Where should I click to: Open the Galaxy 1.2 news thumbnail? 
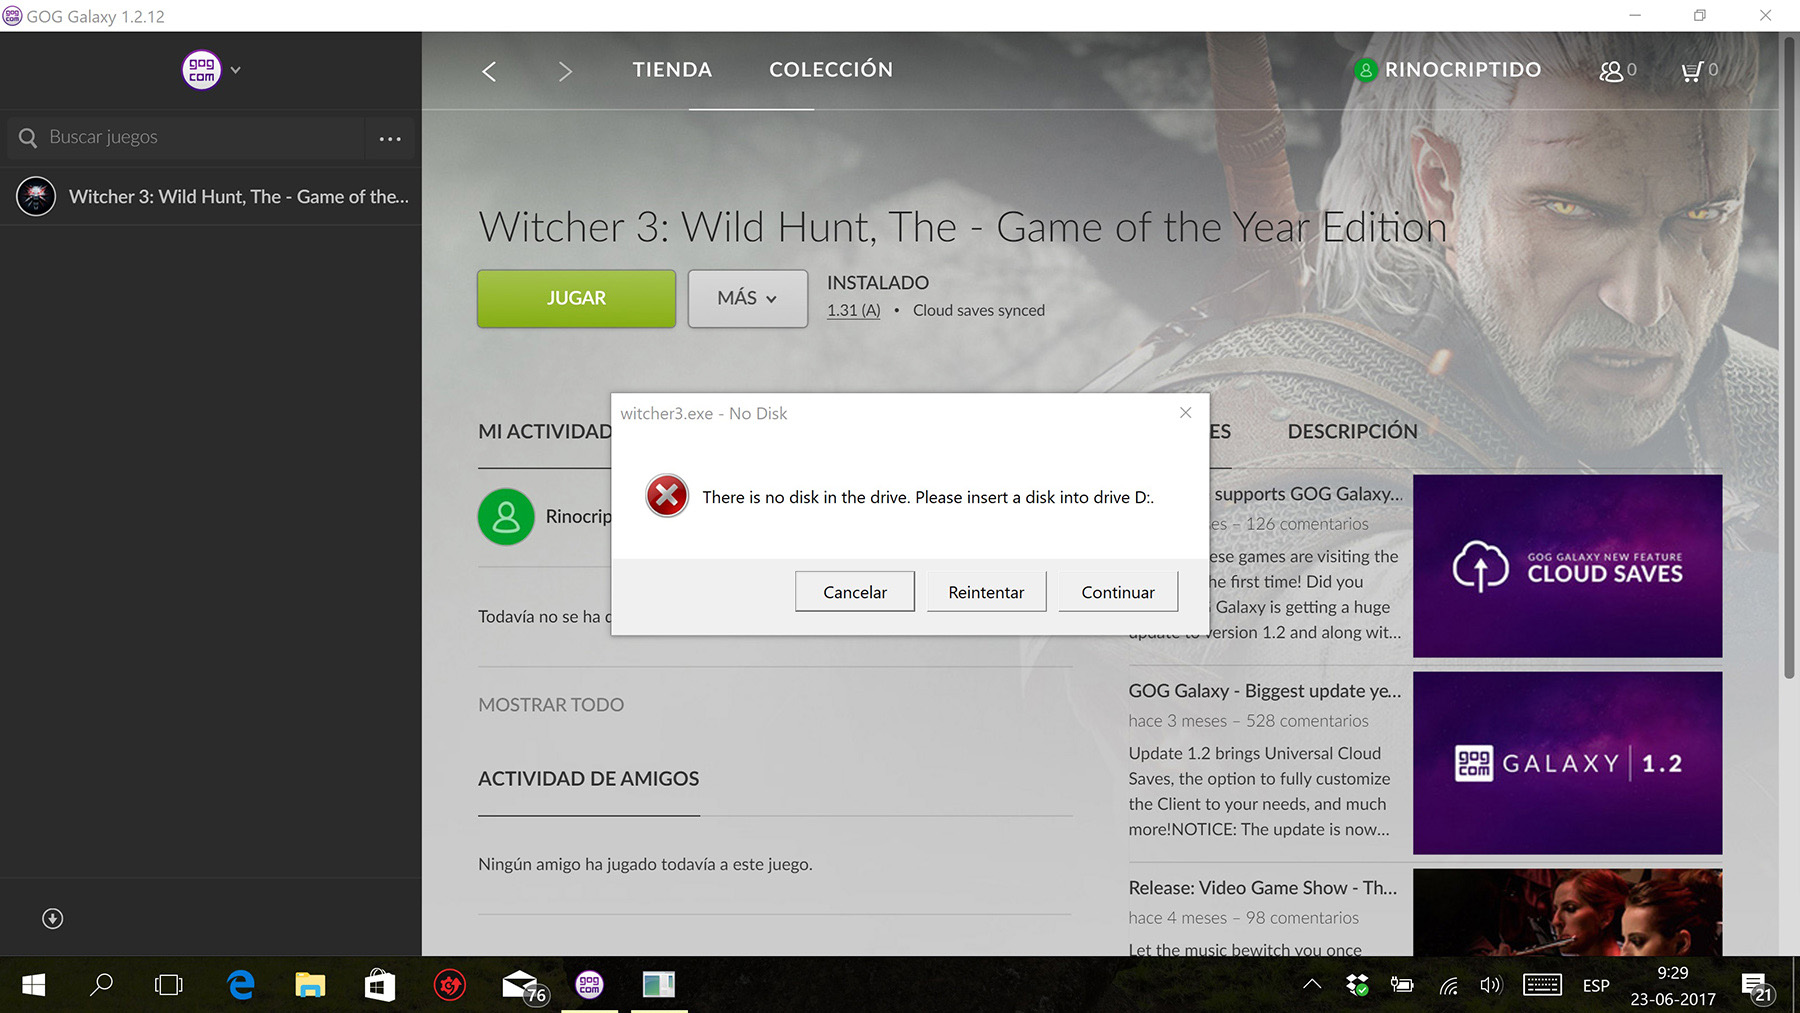point(1567,763)
